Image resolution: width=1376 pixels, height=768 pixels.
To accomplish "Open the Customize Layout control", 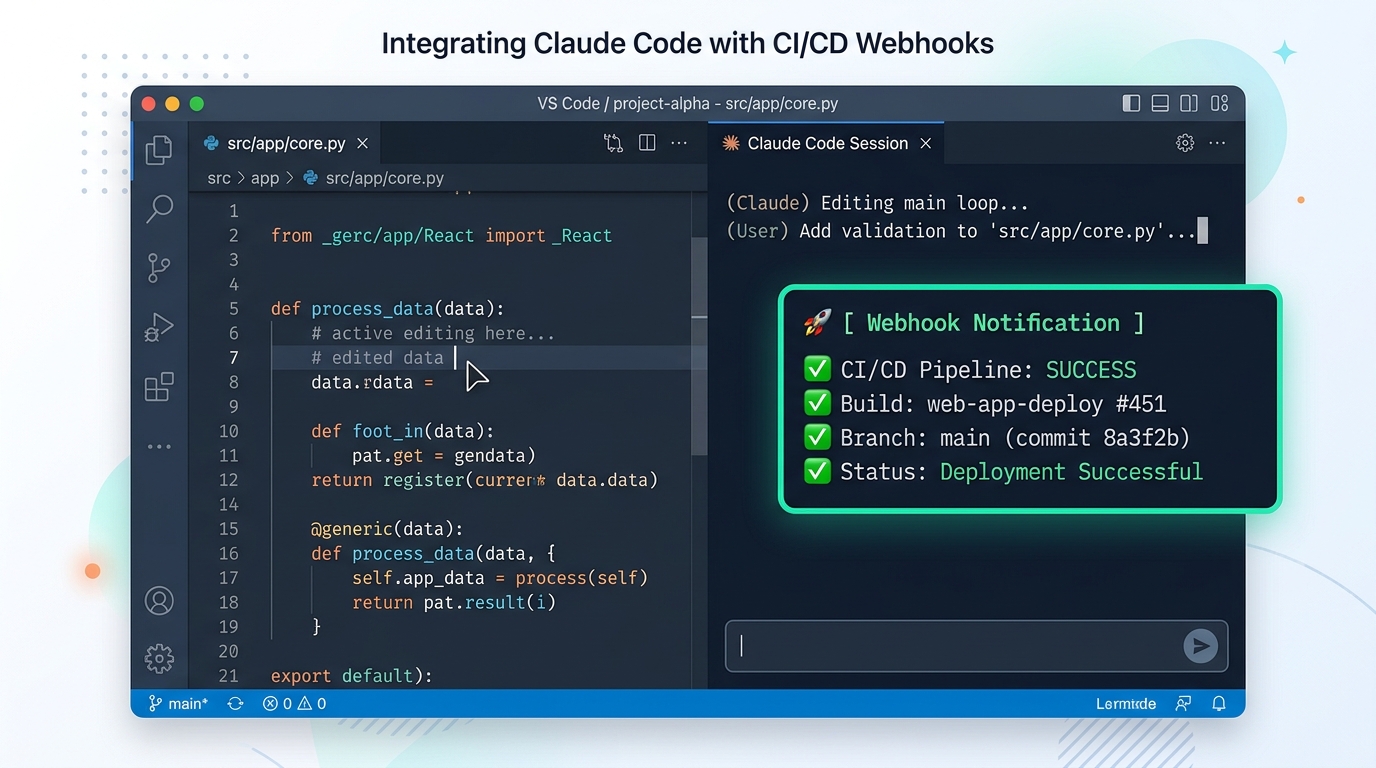I will click(x=1219, y=103).
